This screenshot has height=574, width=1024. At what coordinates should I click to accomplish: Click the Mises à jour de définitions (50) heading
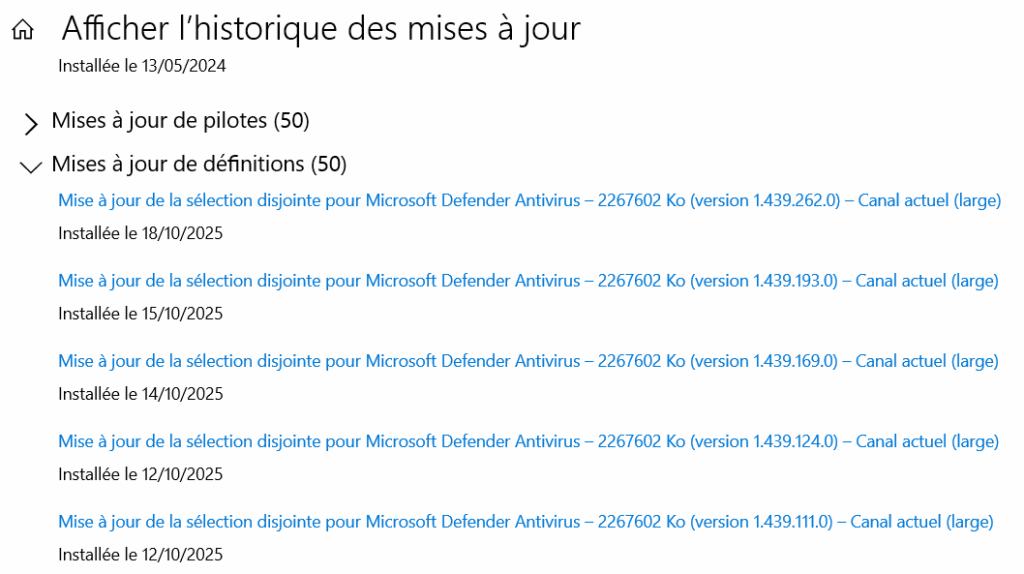(x=198, y=163)
